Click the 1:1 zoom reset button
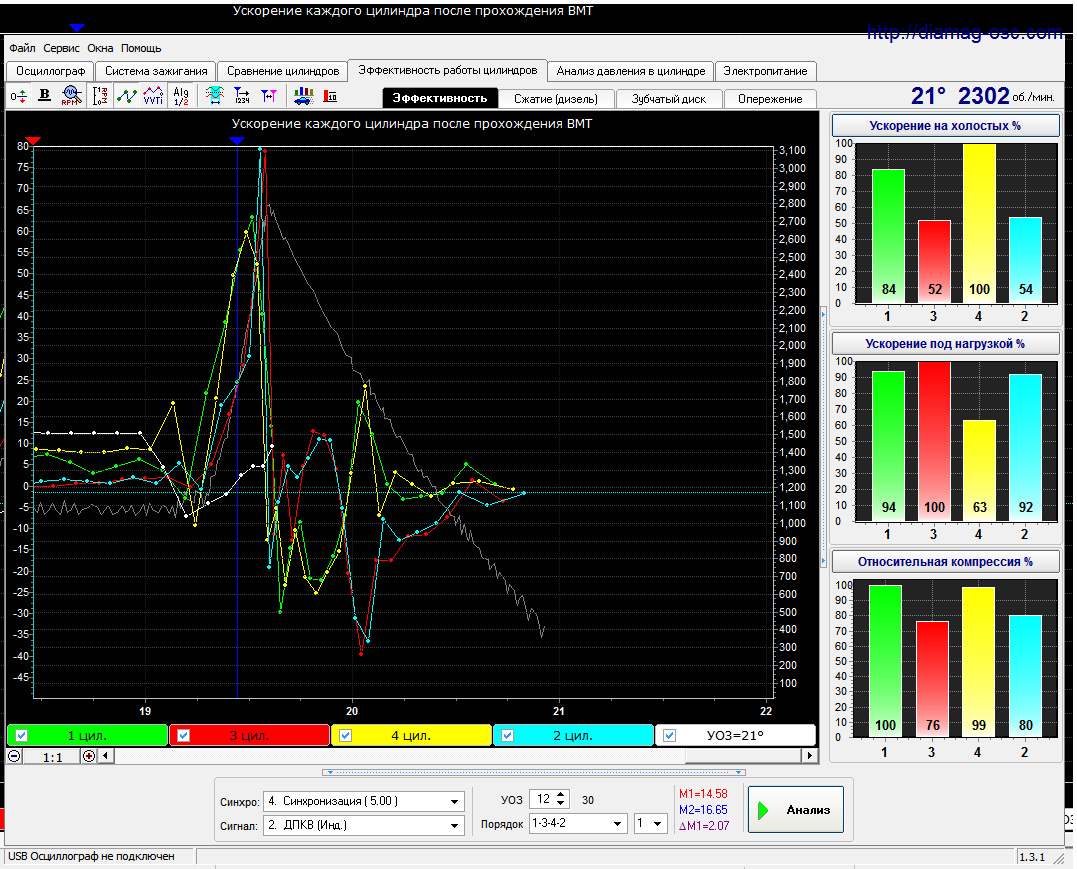Image resolution: width=1077 pixels, height=869 pixels. (x=52, y=757)
